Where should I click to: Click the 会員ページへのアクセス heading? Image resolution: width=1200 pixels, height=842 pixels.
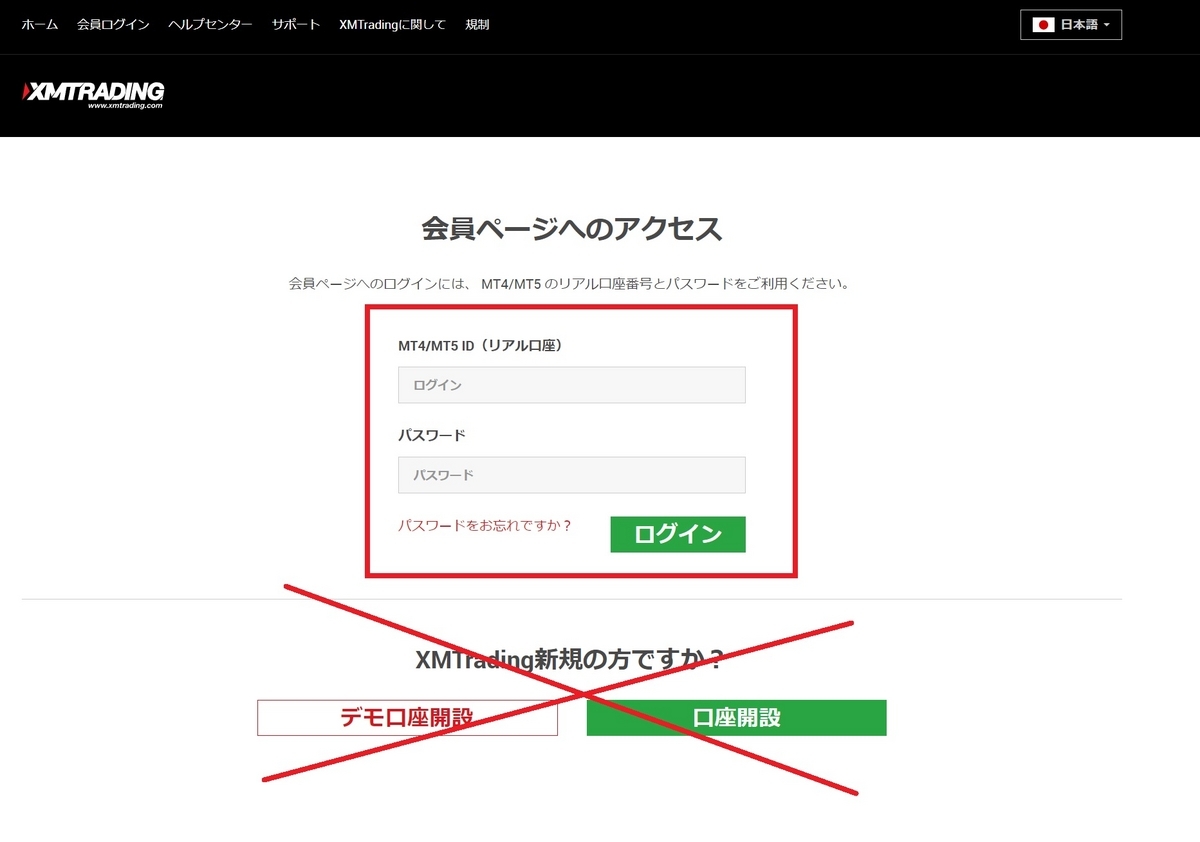(572, 229)
